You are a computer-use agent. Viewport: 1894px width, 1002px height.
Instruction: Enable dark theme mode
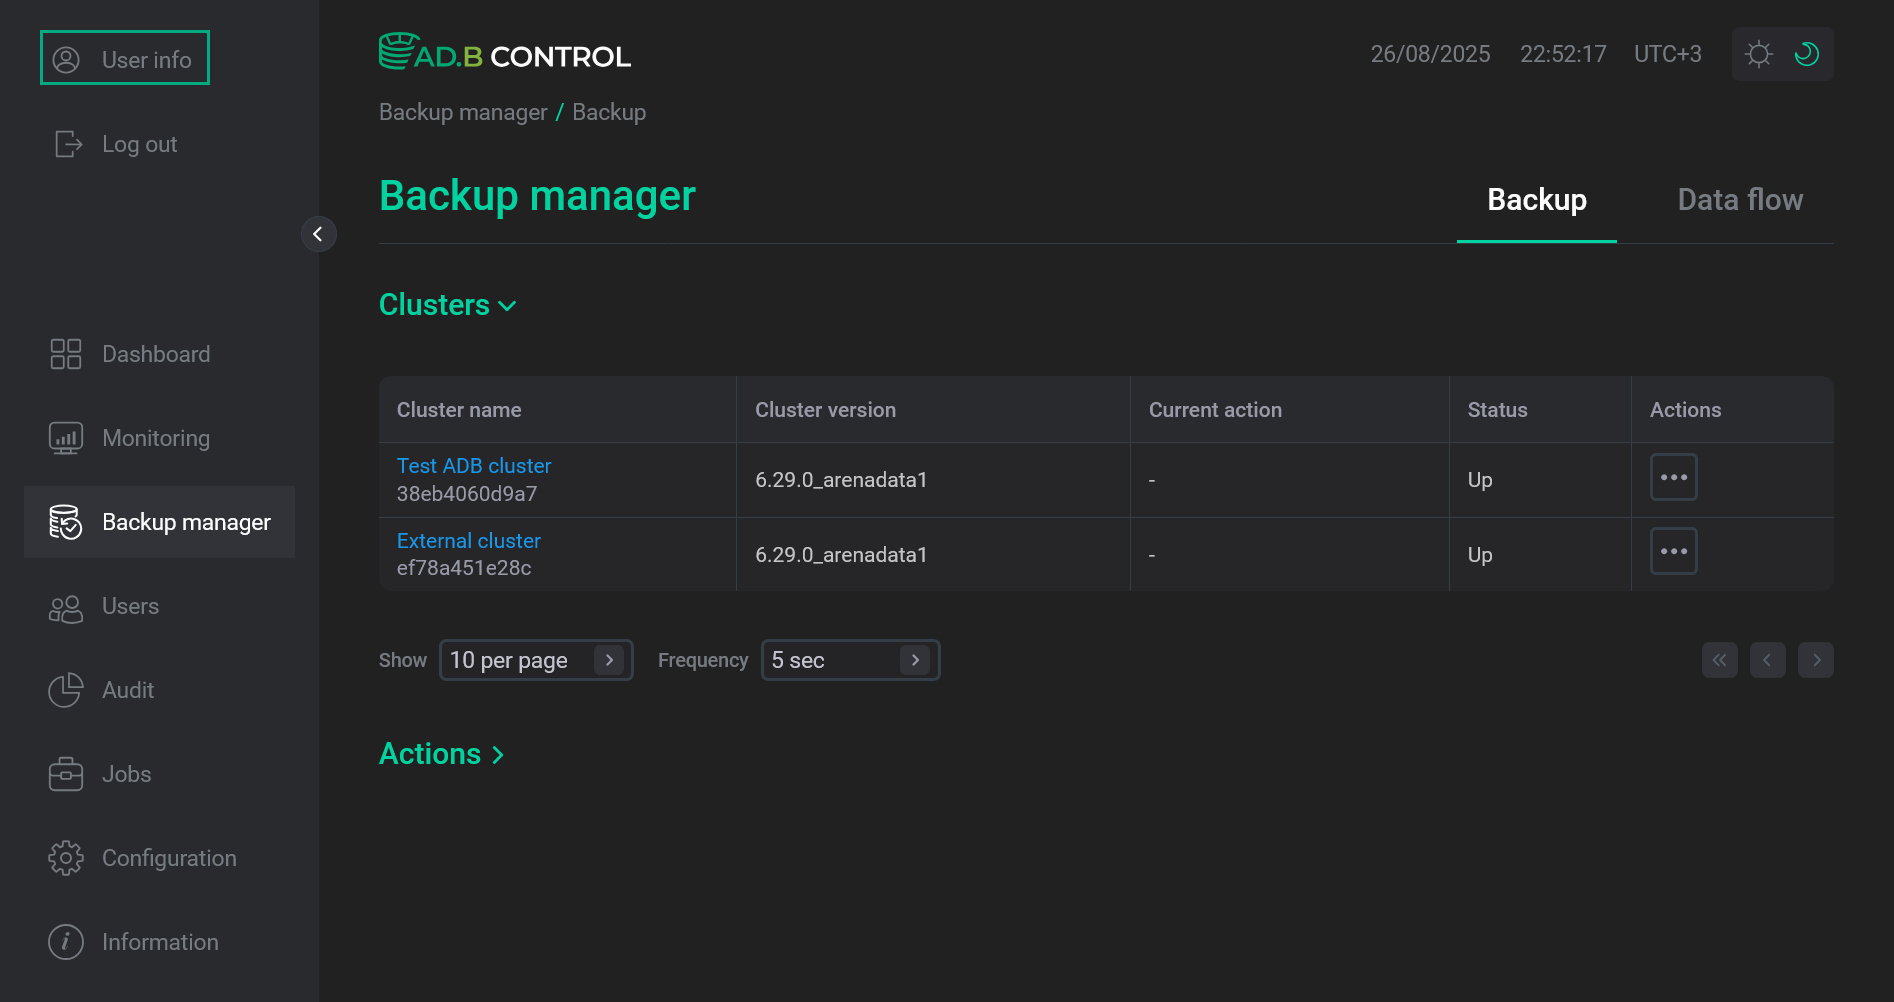click(x=1806, y=54)
